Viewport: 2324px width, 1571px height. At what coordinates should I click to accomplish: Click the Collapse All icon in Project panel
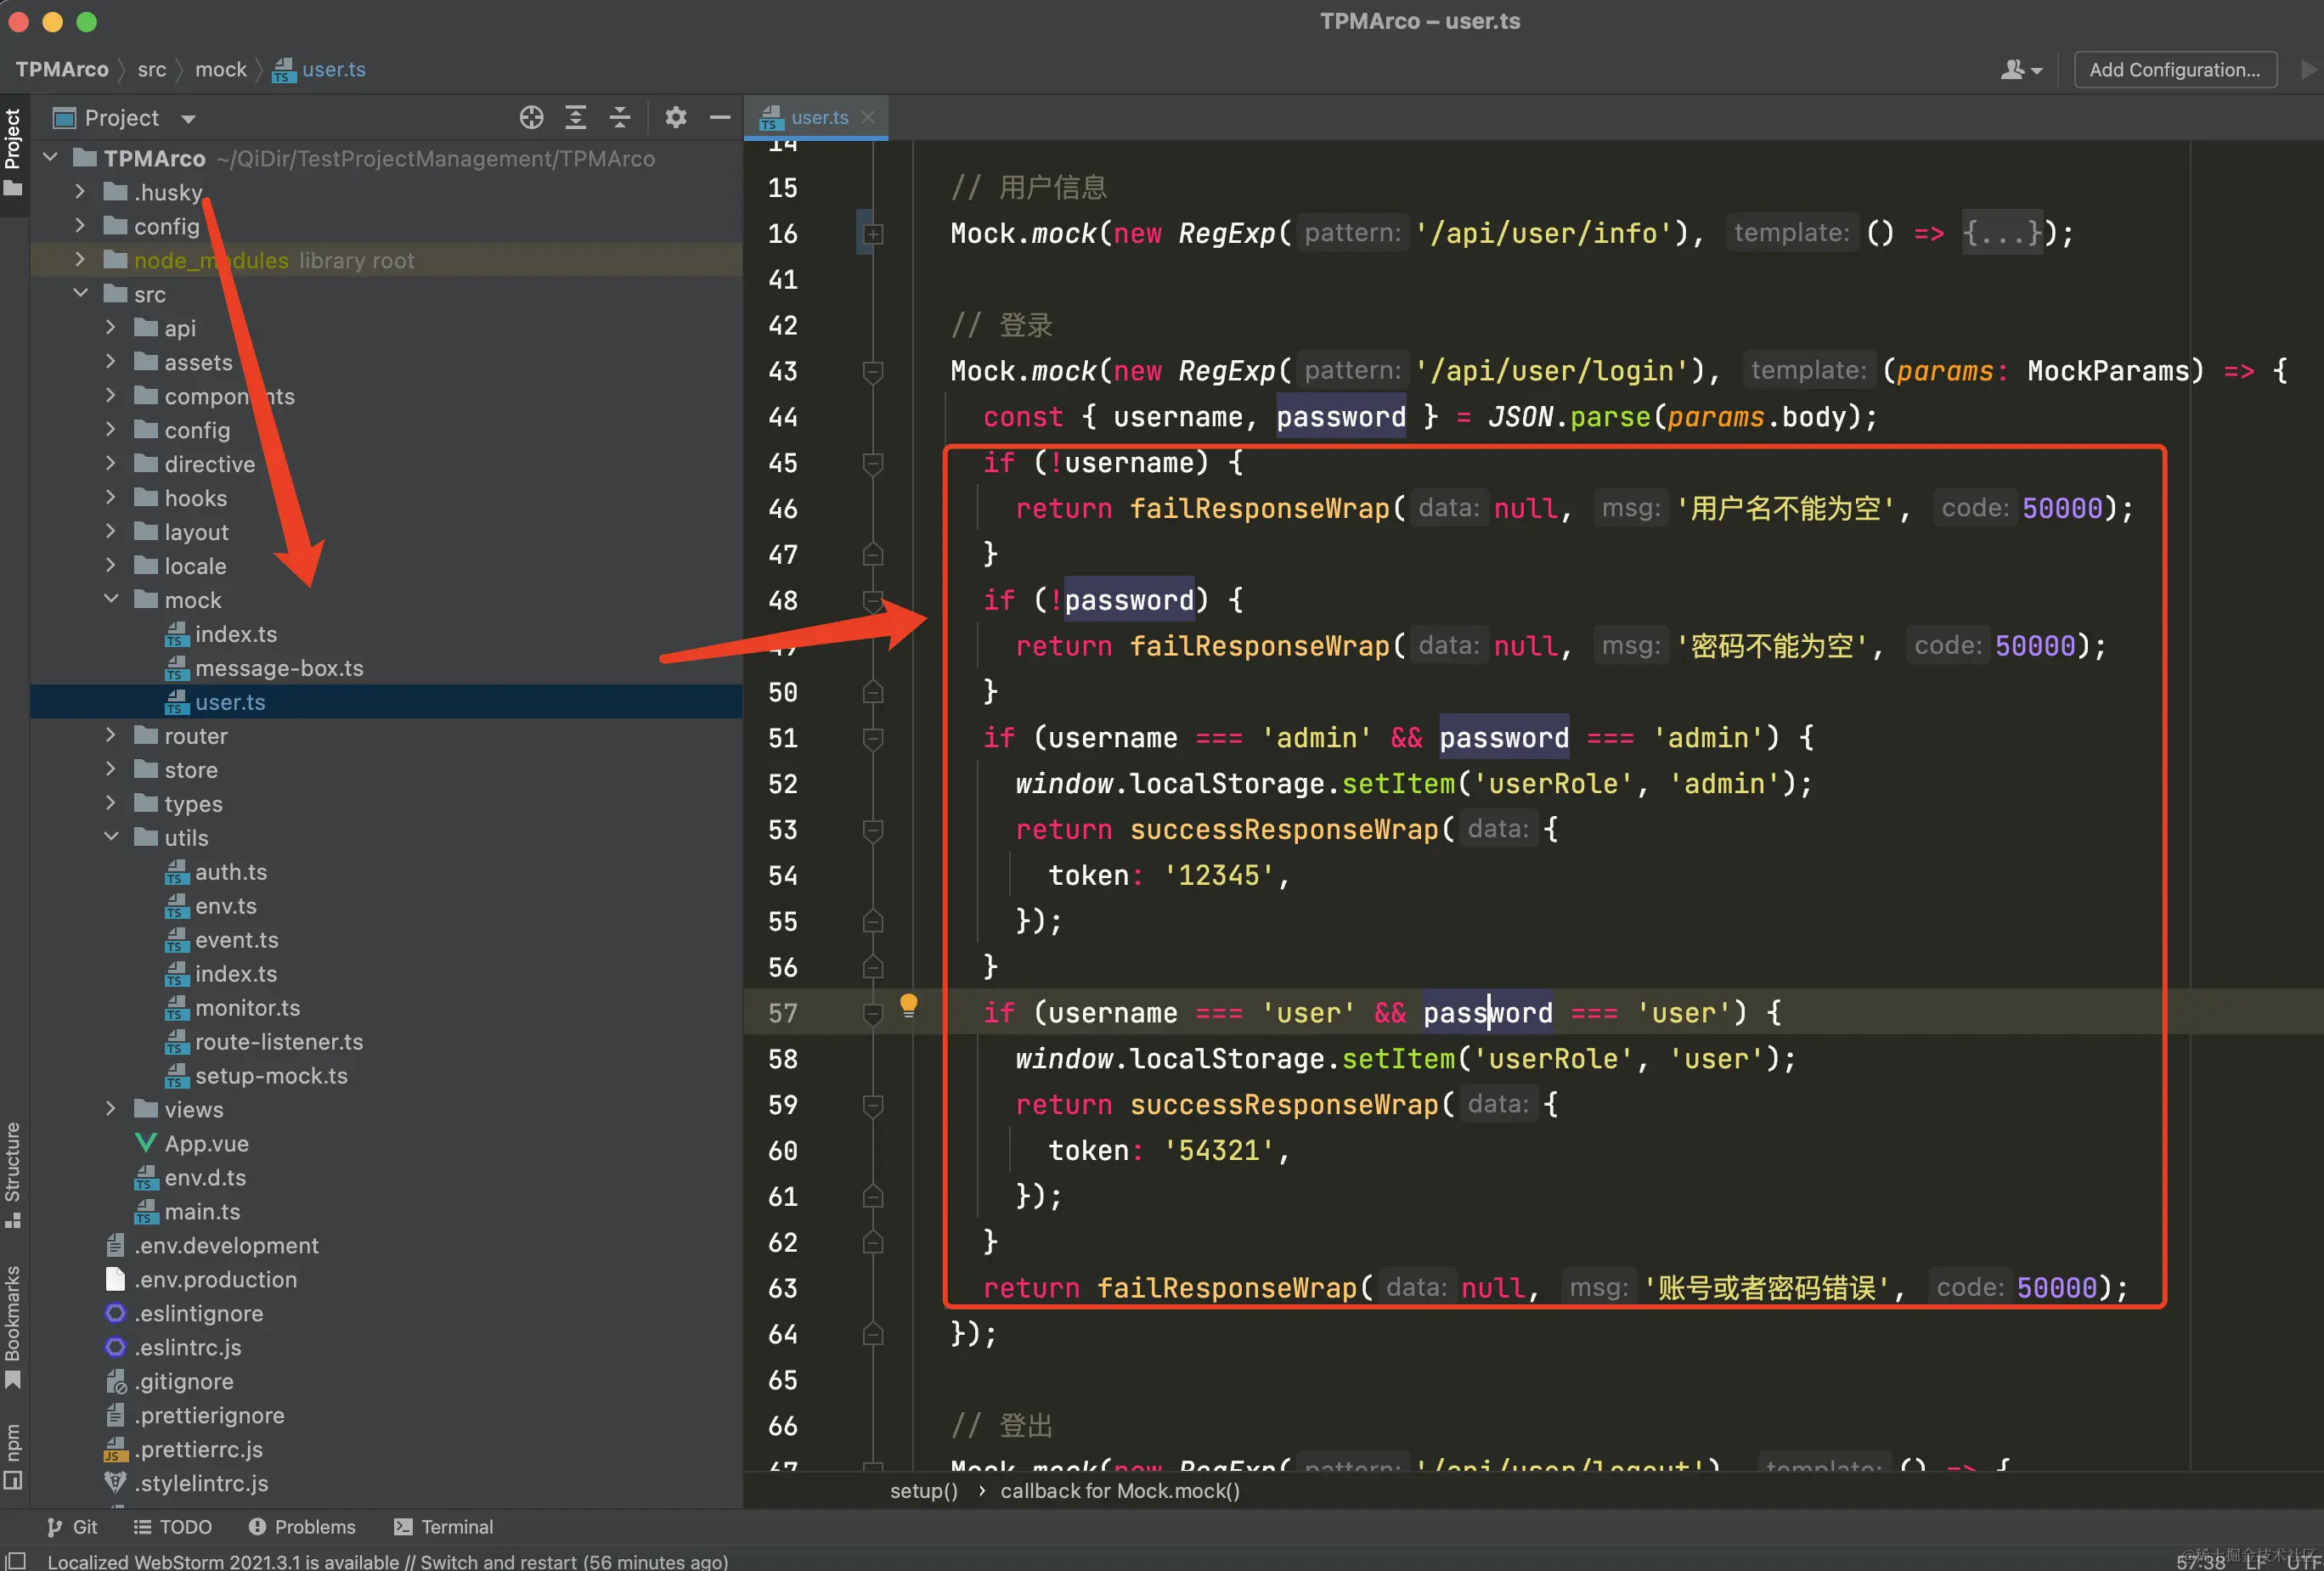[x=620, y=118]
